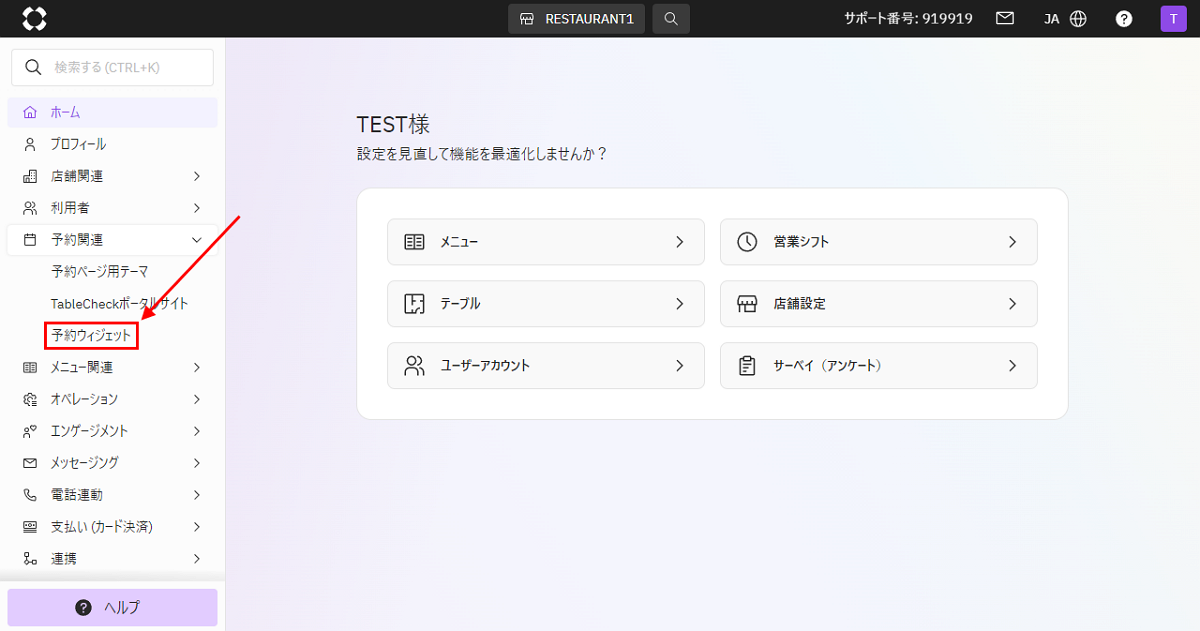1200x631 pixels.
Task: Open the RESTAURANT1 store selector
Action: coord(576,18)
